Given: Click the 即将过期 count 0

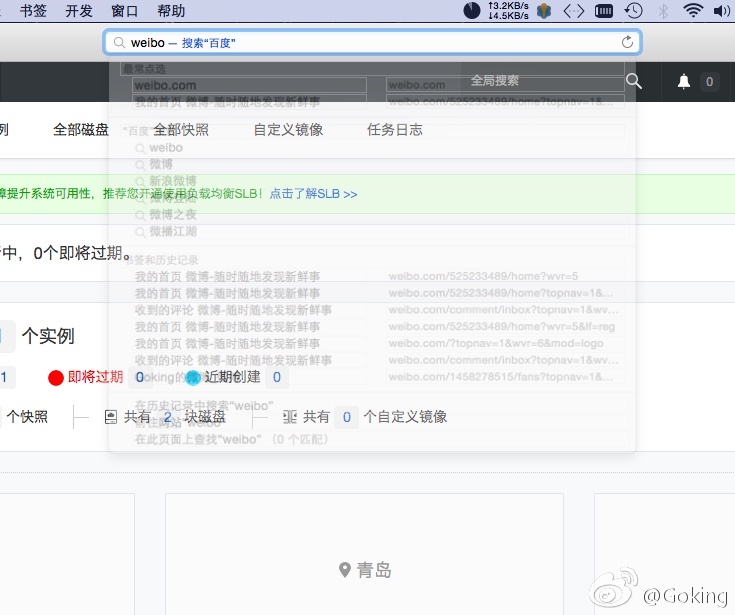Looking at the screenshot, I should point(140,377).
